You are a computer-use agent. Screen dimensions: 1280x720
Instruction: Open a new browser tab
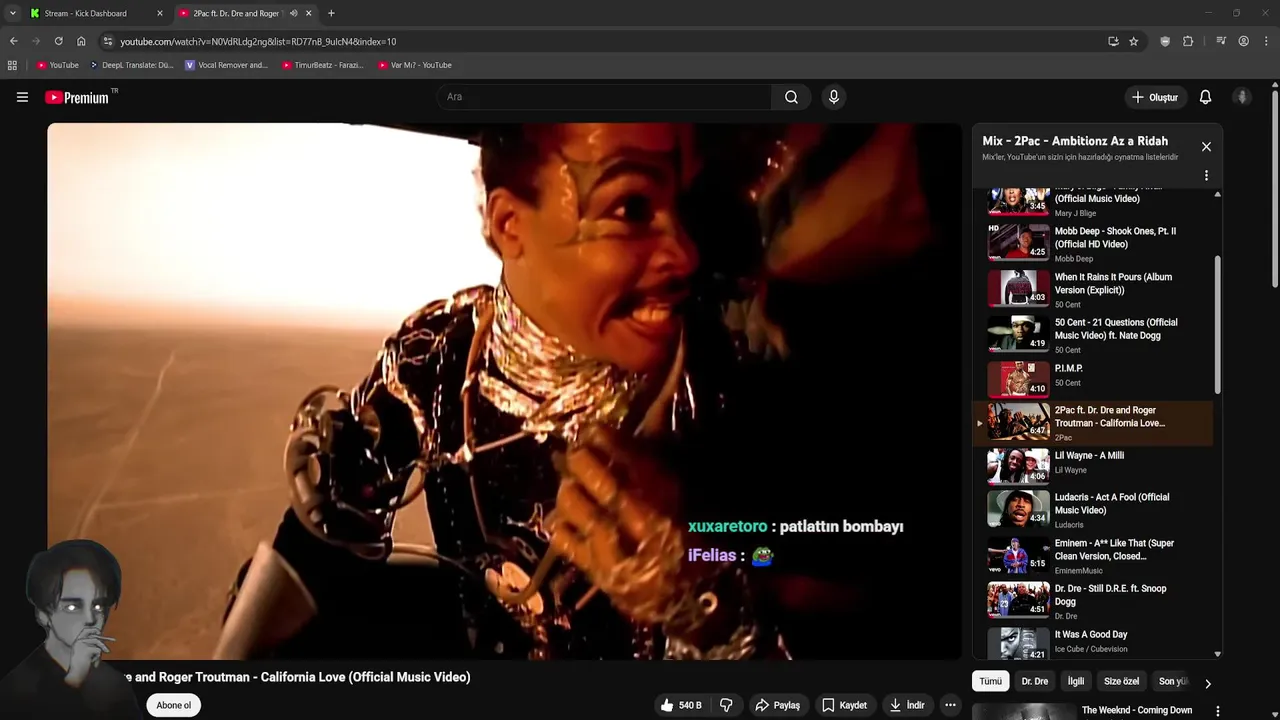tap(331, 13)
